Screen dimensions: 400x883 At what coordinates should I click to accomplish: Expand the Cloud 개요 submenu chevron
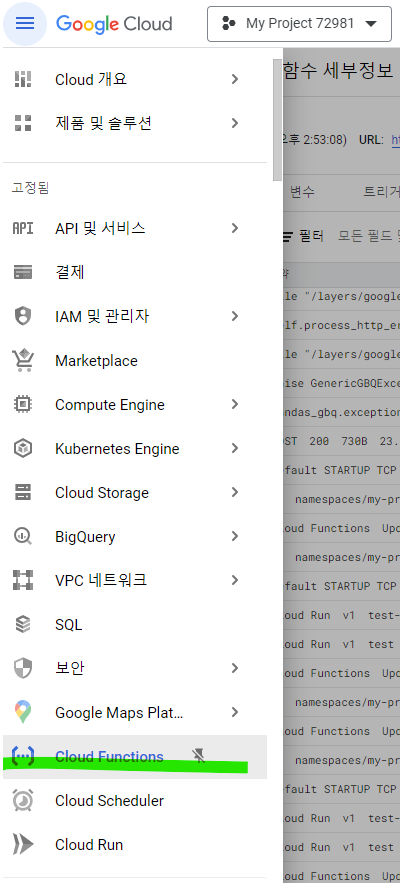pyautogui.click(x=235, y=79)
